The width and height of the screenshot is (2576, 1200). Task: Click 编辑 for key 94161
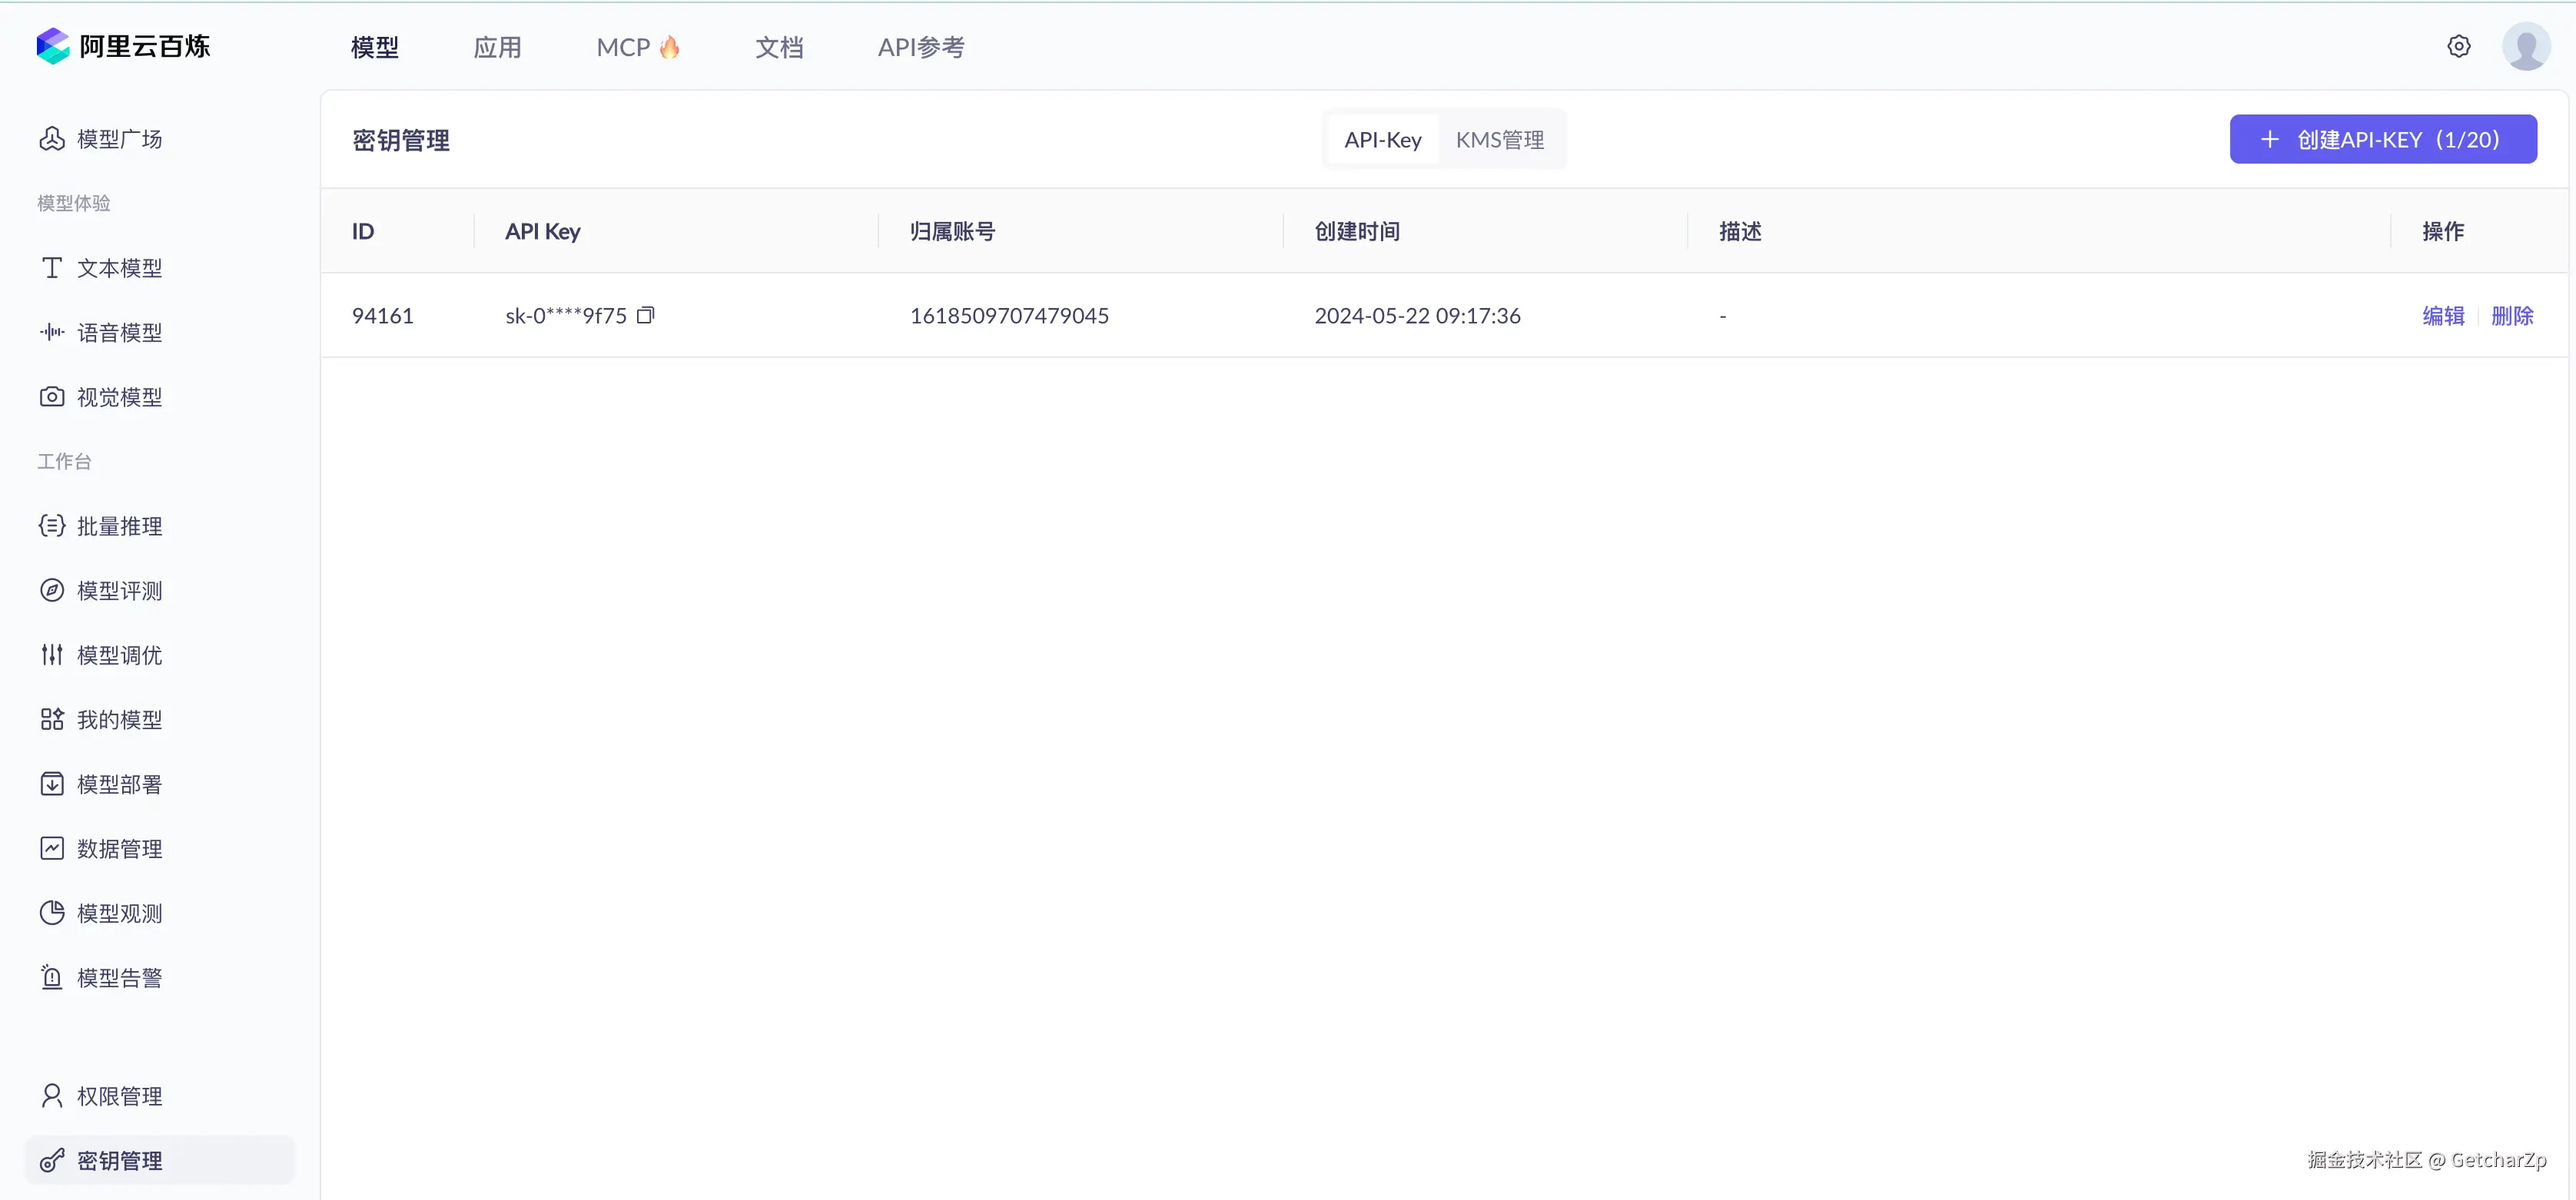click(x=2442, y=316)
